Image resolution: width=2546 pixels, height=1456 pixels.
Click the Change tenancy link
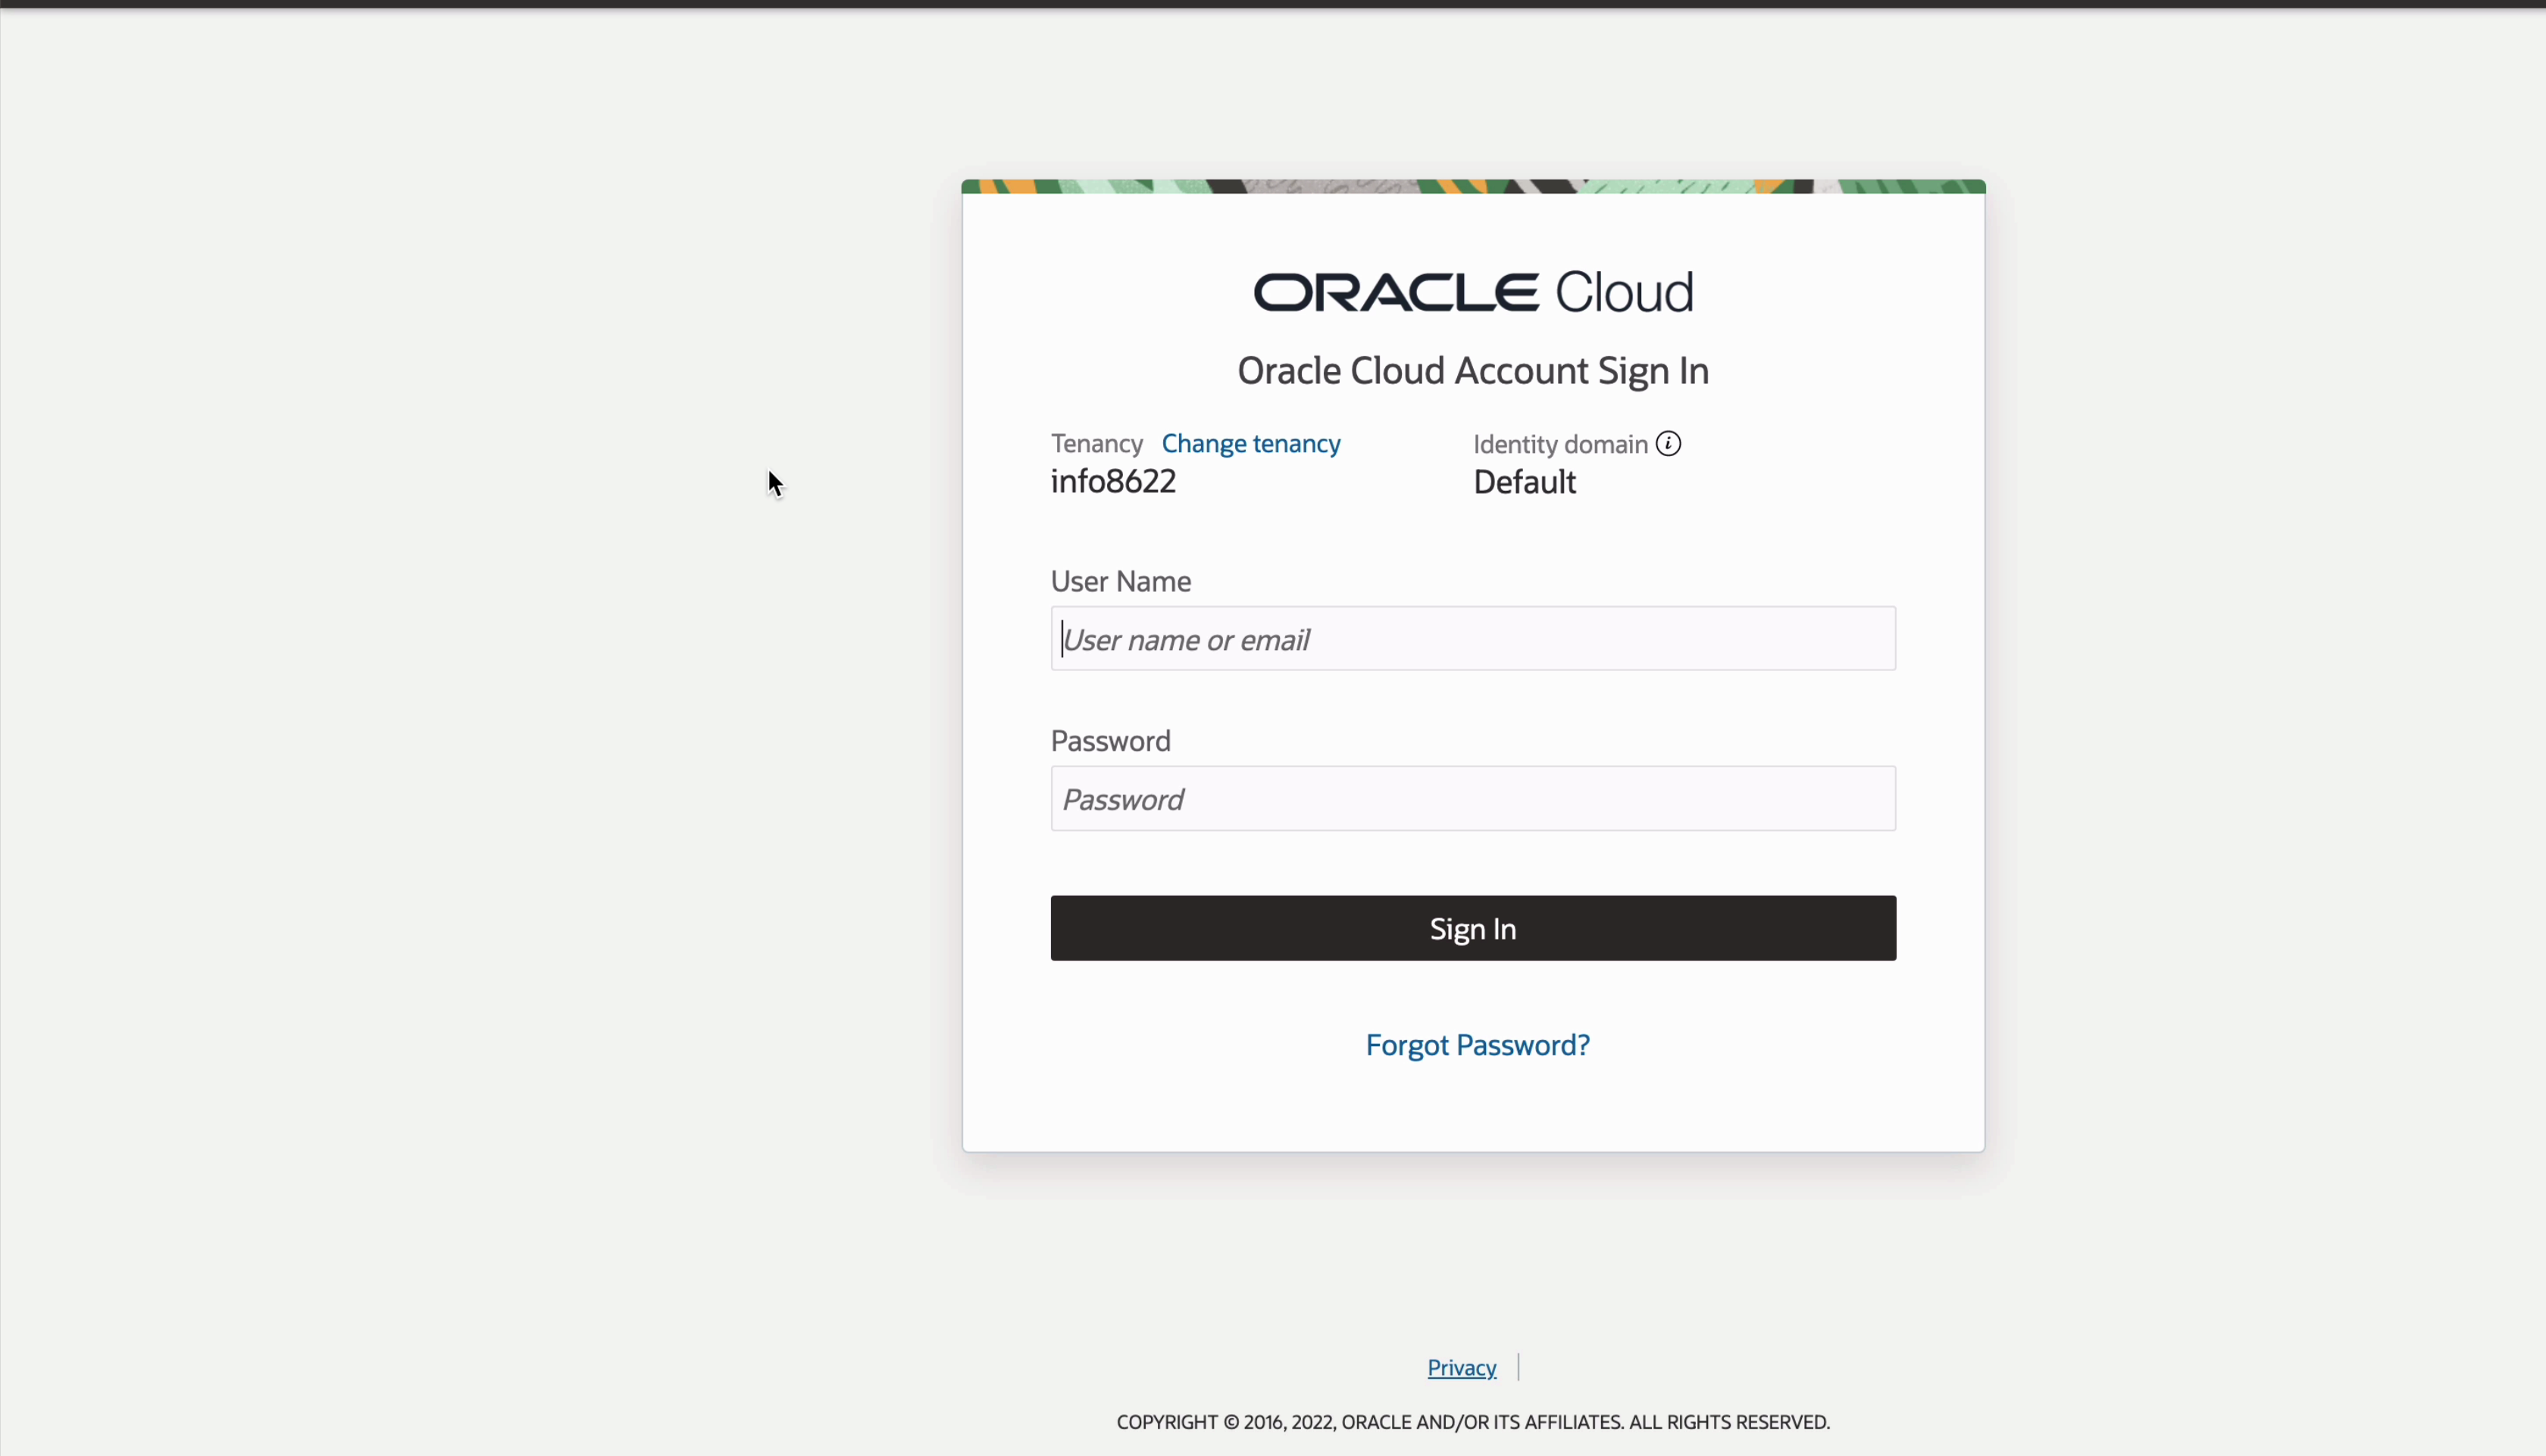point(1250,443)
